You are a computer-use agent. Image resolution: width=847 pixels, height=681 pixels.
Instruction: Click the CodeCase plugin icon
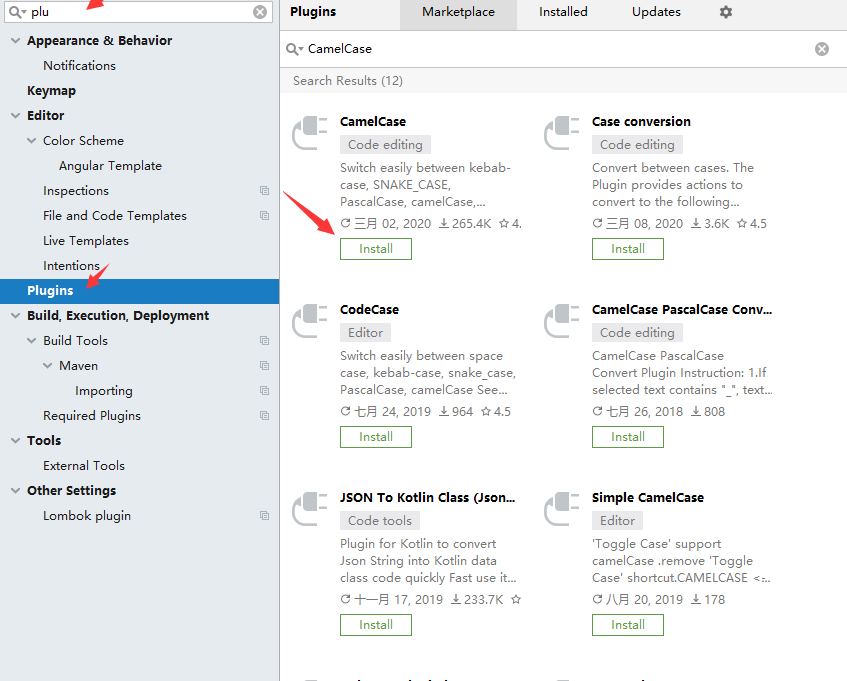[x=310, y=321]
